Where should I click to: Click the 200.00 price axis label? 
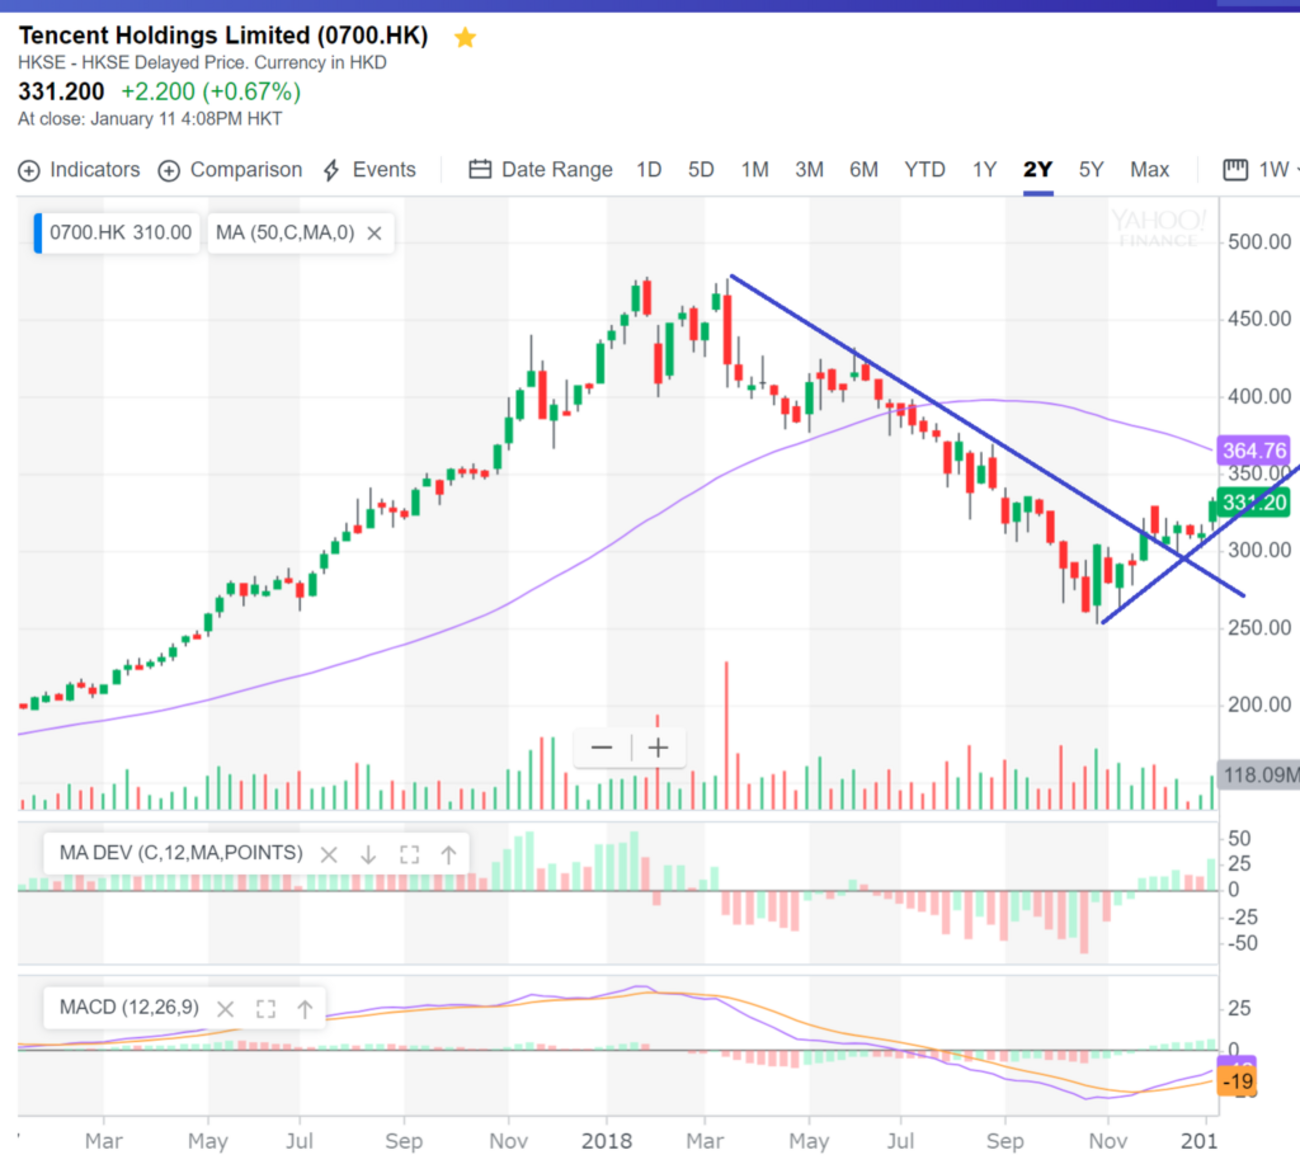click(1260, 705)
